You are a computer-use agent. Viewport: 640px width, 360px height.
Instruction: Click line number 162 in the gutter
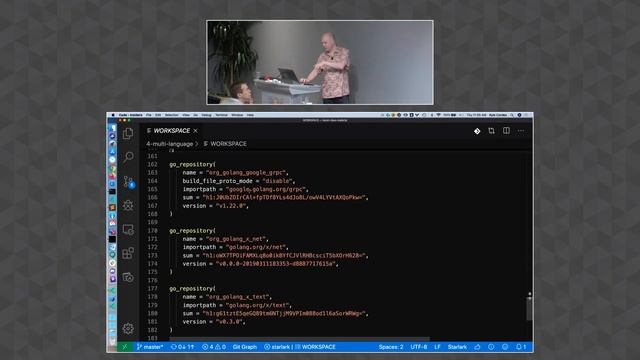(152, 164)
